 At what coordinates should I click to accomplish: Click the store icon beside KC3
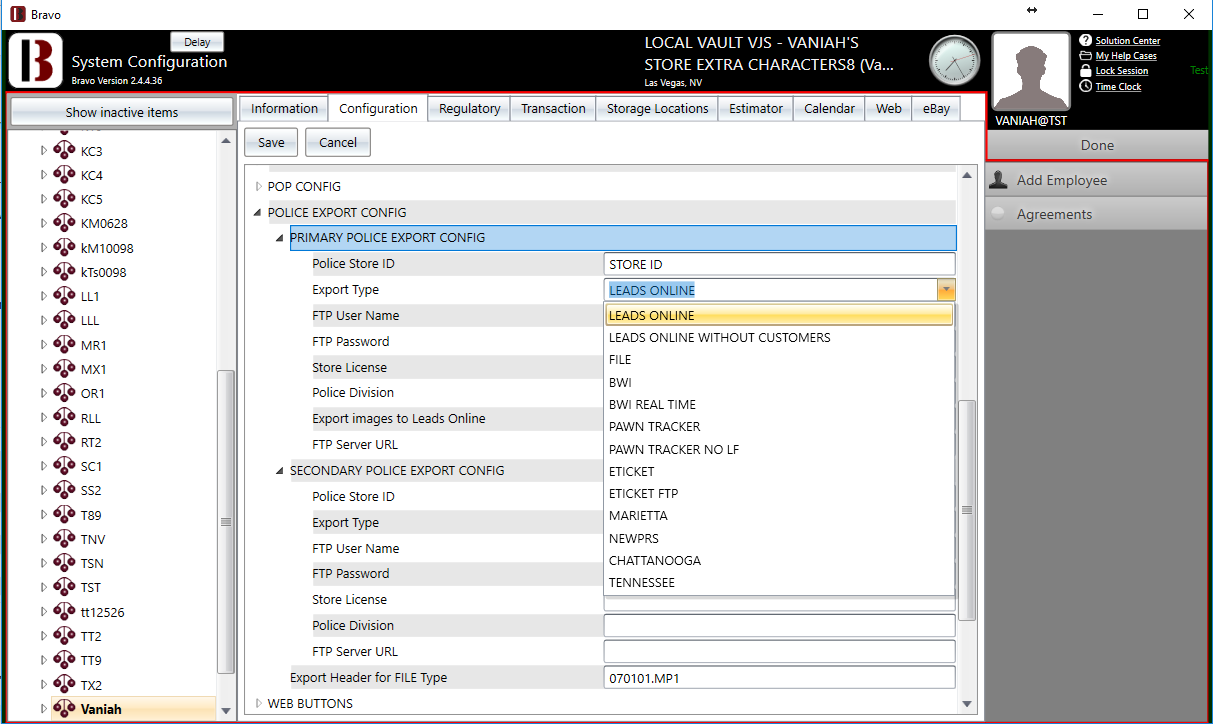pyautogui.click(x=65, y=151)
